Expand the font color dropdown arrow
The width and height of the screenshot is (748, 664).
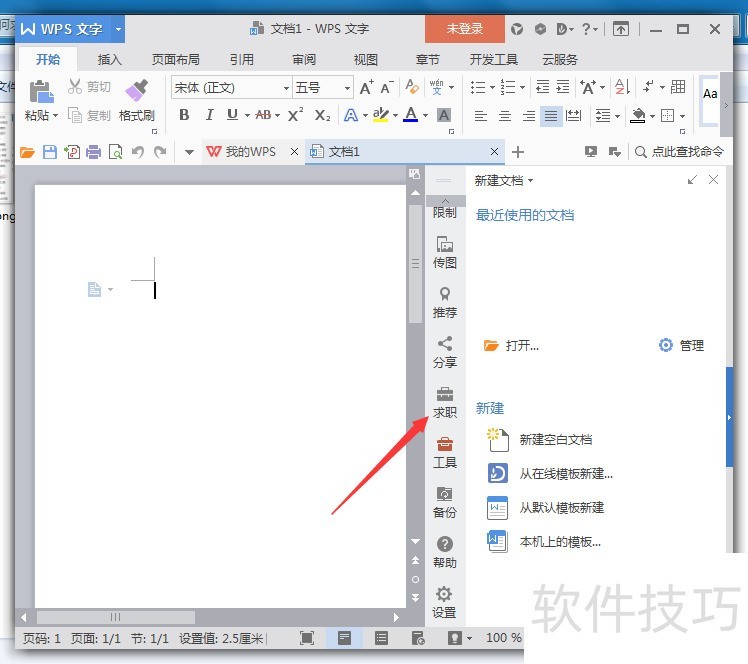425,115
